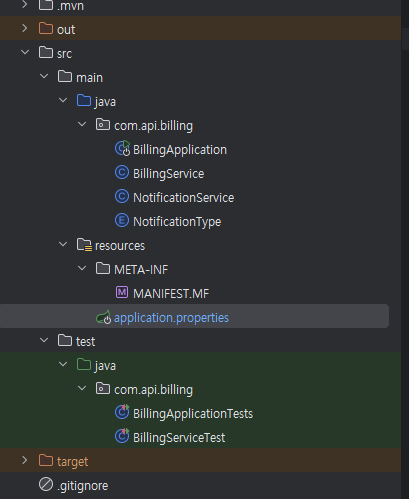Select the test folder name
409x499 pixels.
click(x=85, y=342)
